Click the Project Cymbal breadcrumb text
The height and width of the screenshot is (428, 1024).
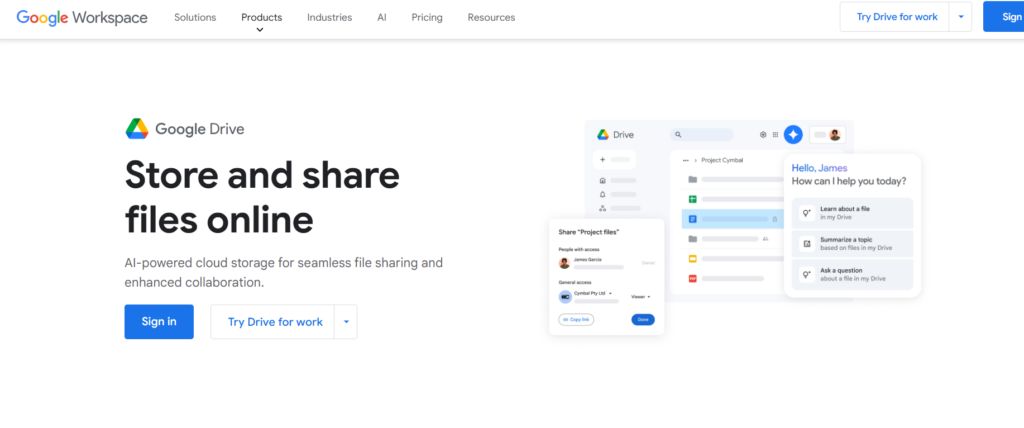point(722,160)
